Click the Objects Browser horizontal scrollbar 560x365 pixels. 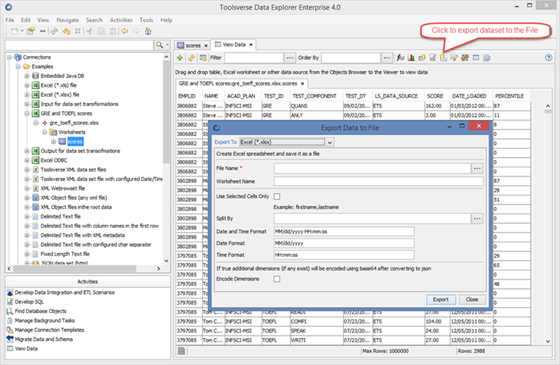point(75,268)
